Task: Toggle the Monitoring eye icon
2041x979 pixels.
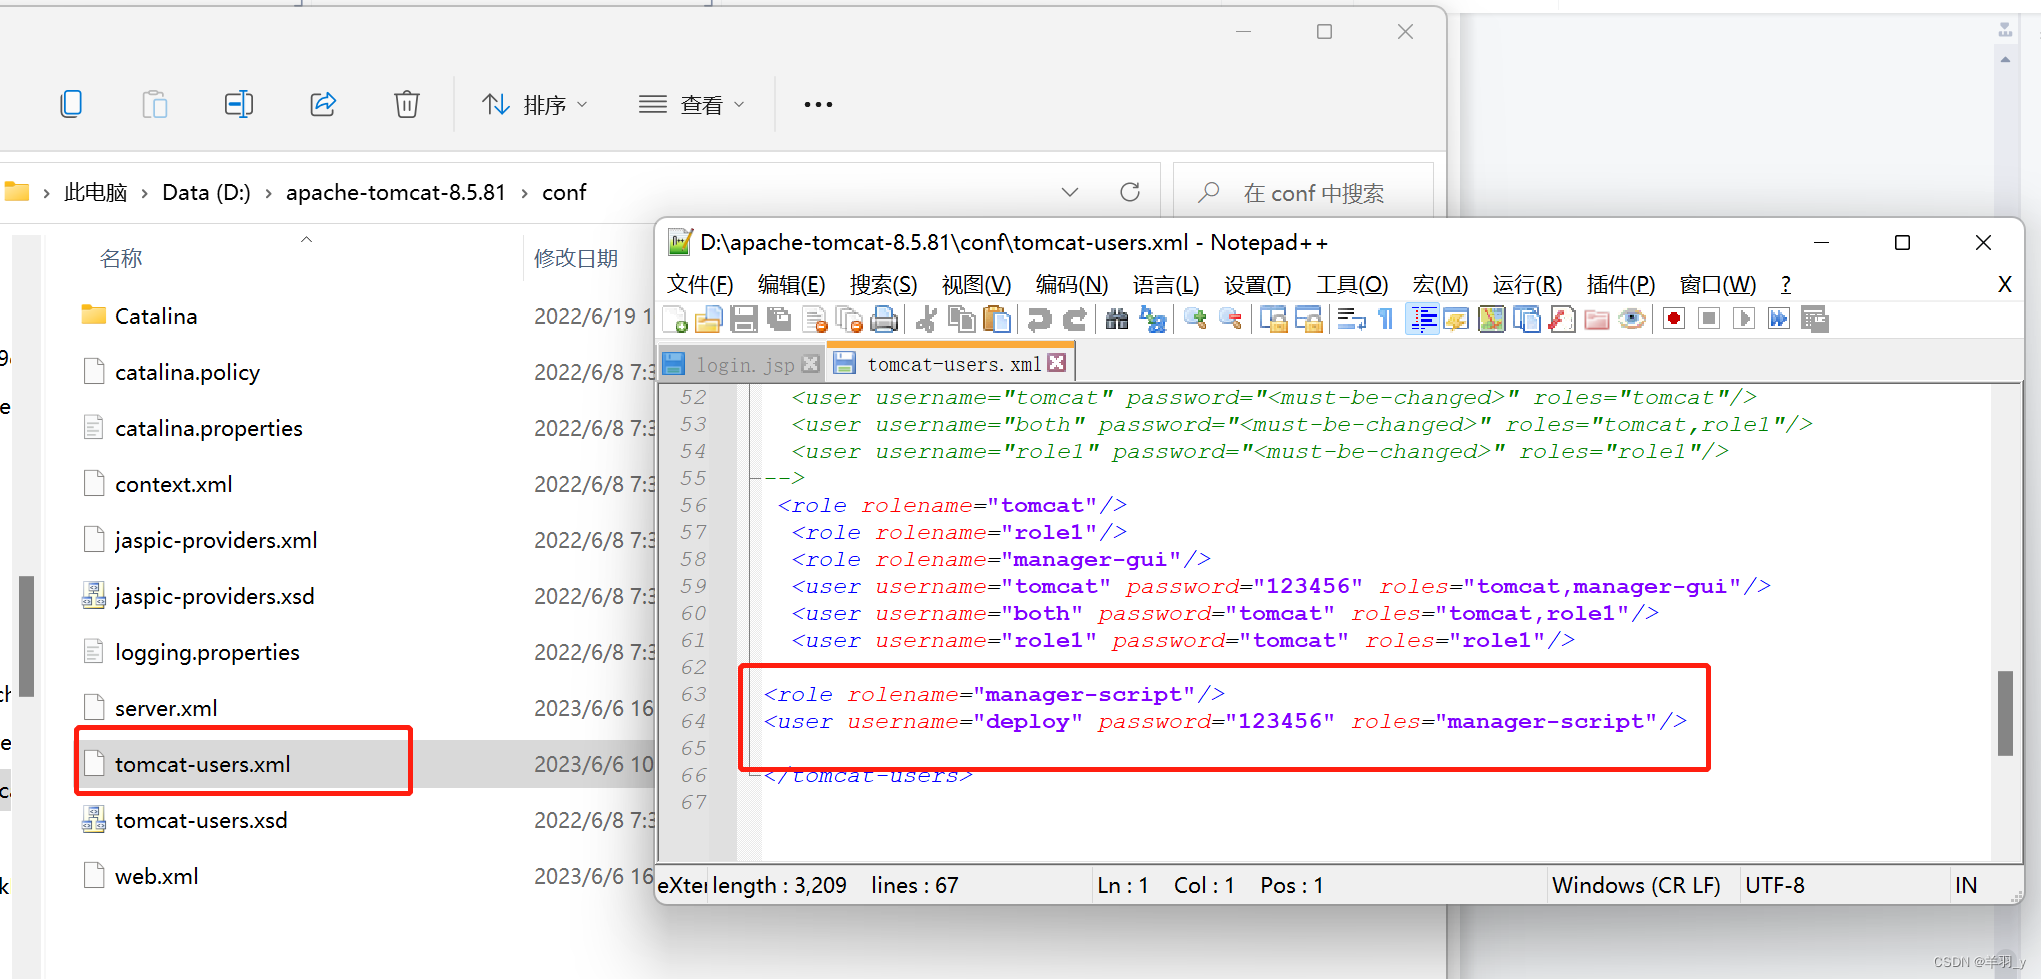Action: pos(1632,319)
